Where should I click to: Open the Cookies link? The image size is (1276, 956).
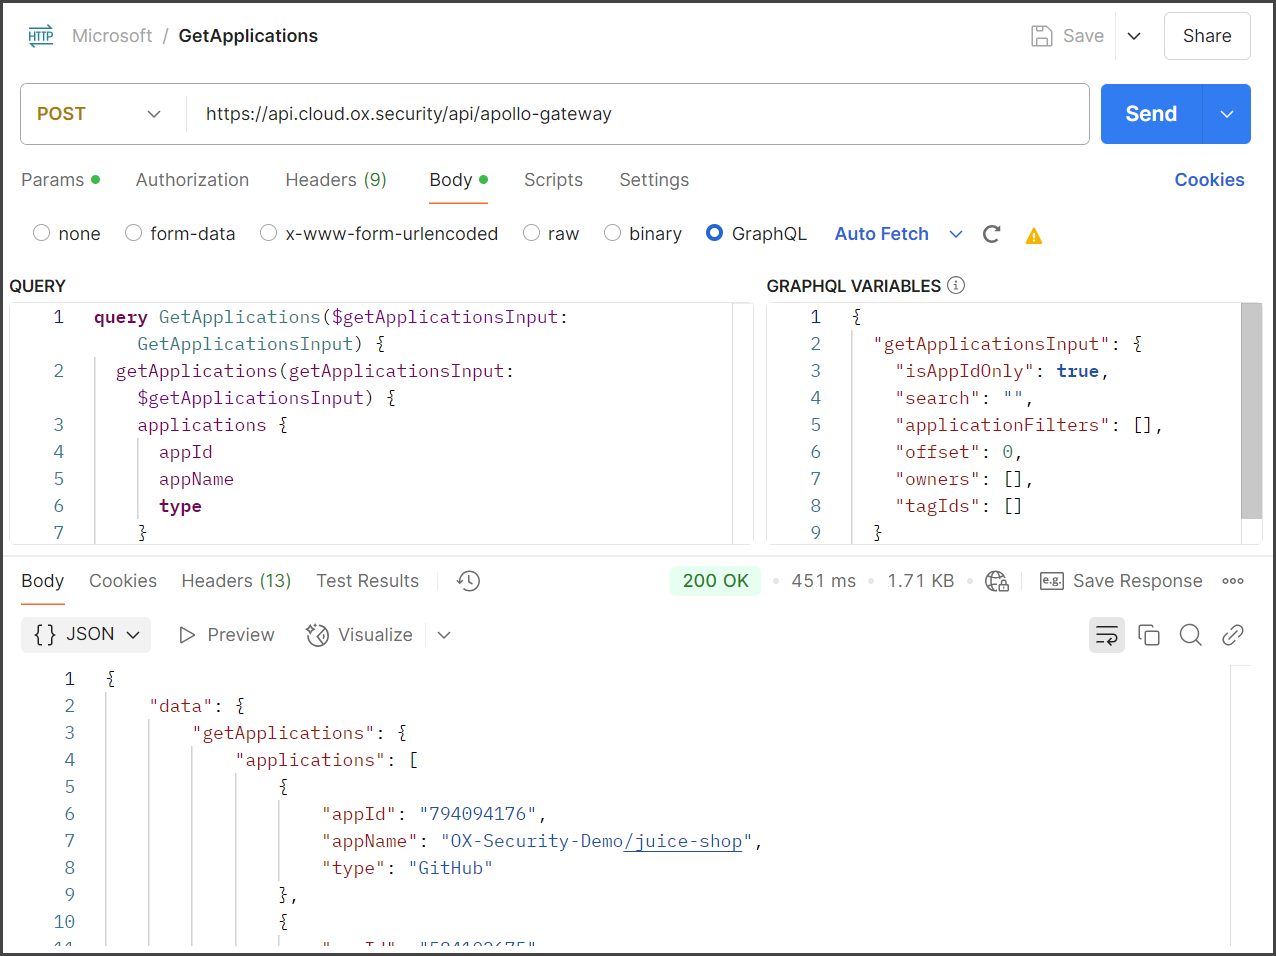pyautogui.click(x=1209, y=180)
